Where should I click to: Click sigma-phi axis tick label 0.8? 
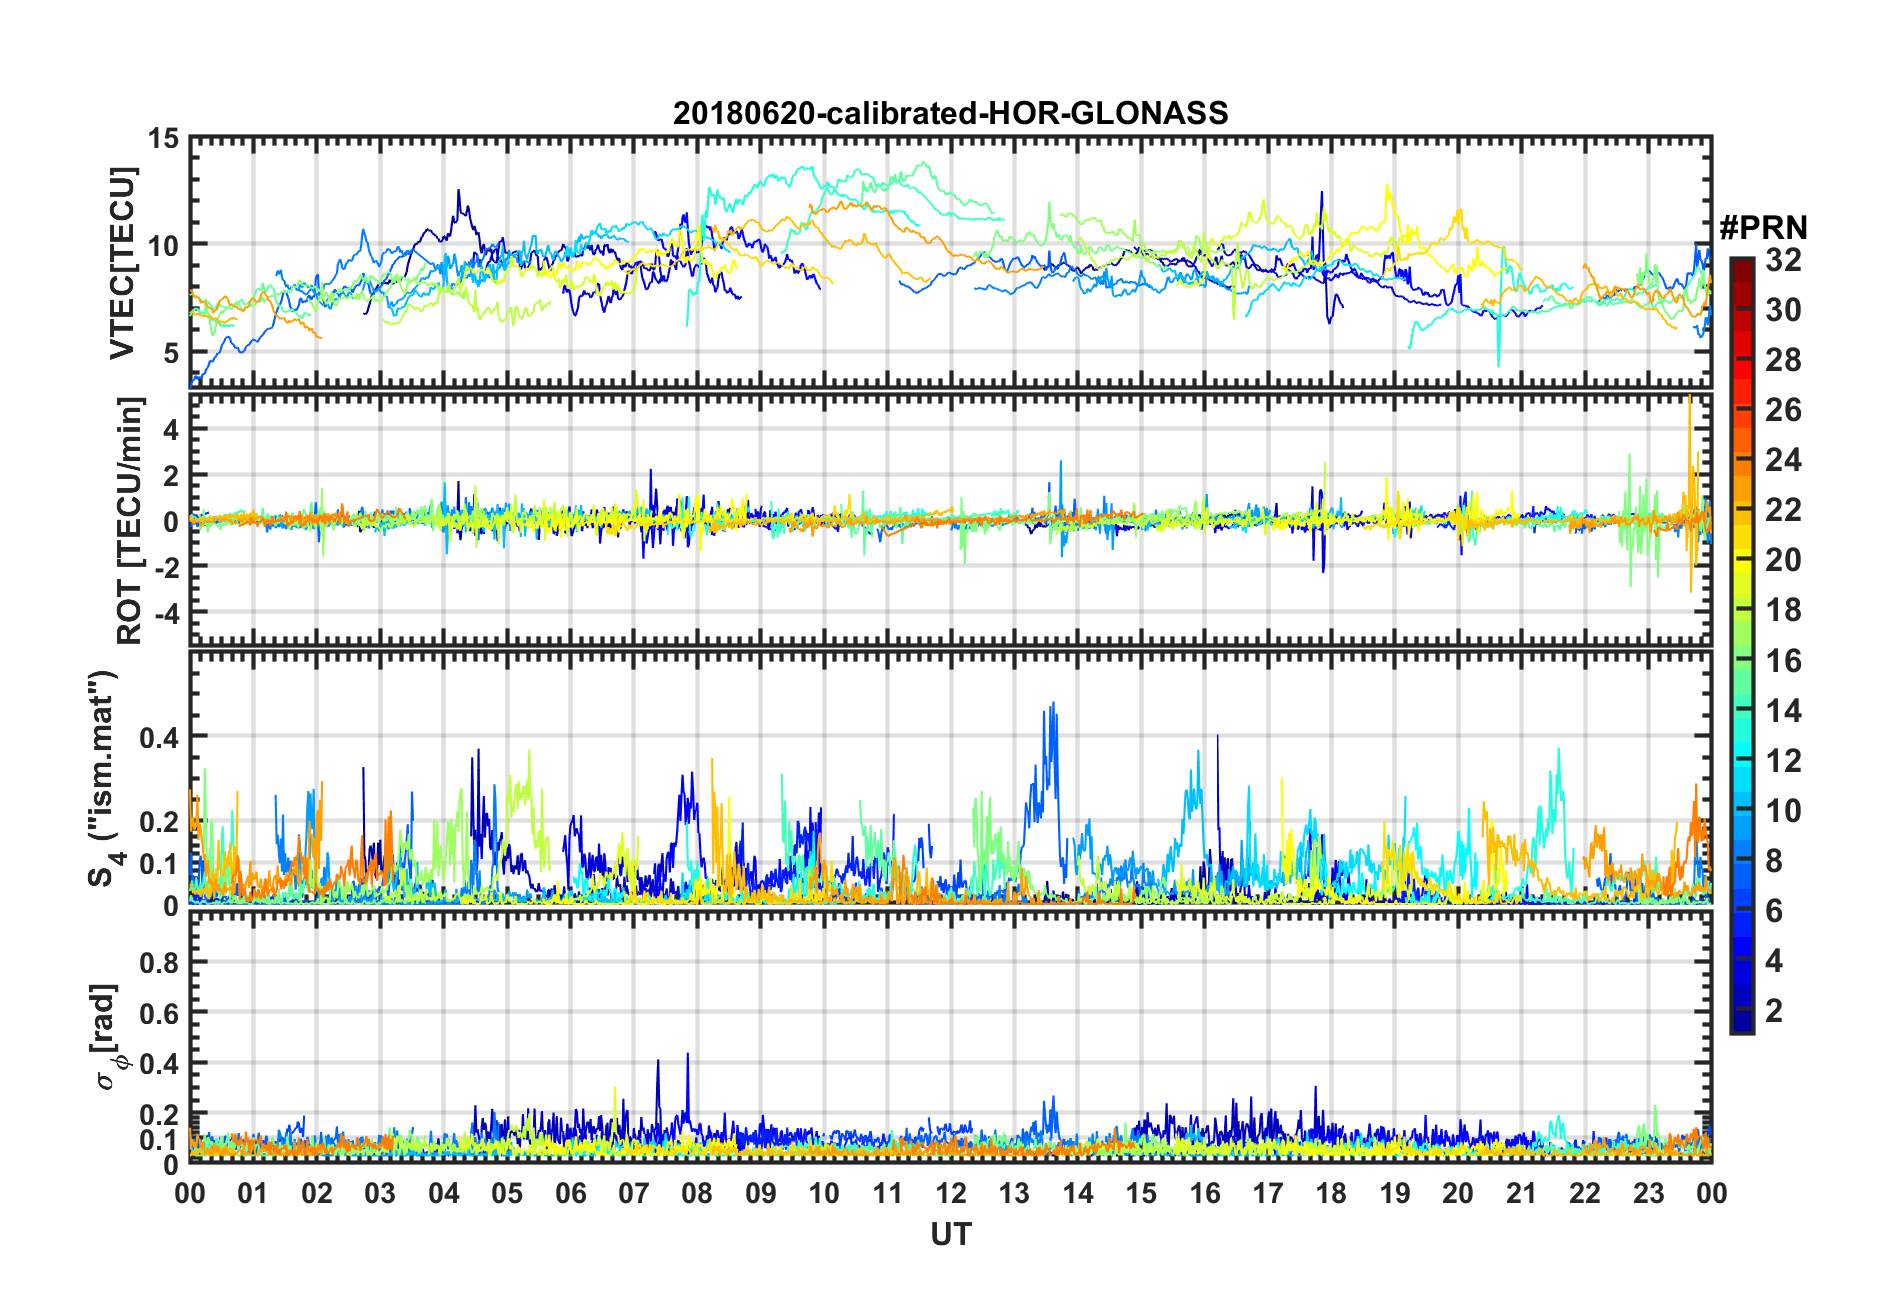[159, 963]
